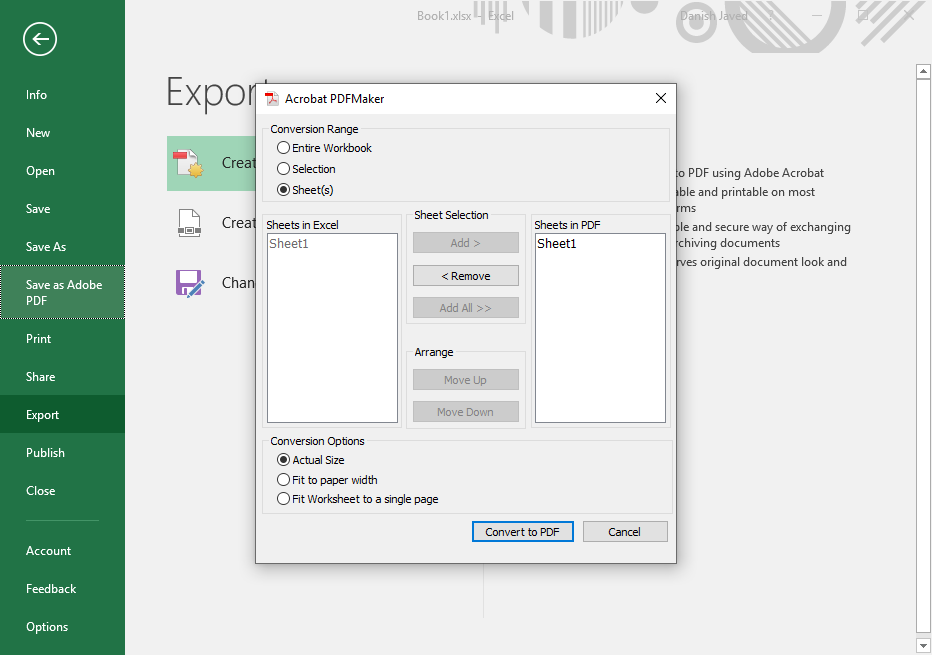Click the Acrobat PDFMaker title icon
The width and height of the screenshot is (932, 655).
tap(272, 99)
